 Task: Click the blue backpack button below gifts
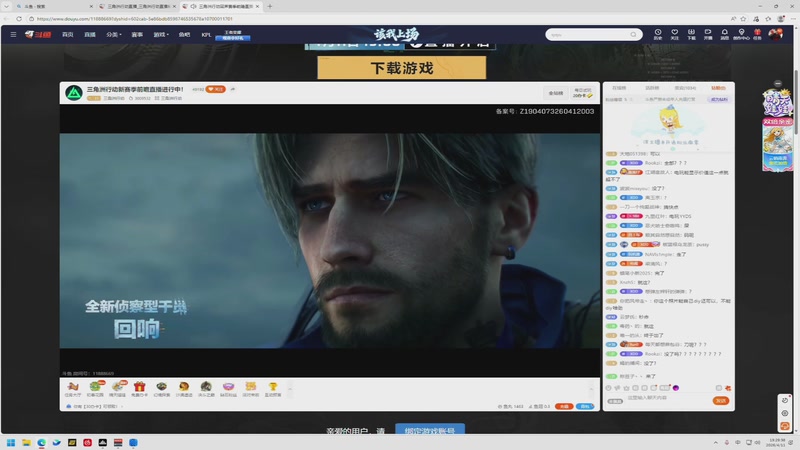pyautogui.click(x=585, y=406)
